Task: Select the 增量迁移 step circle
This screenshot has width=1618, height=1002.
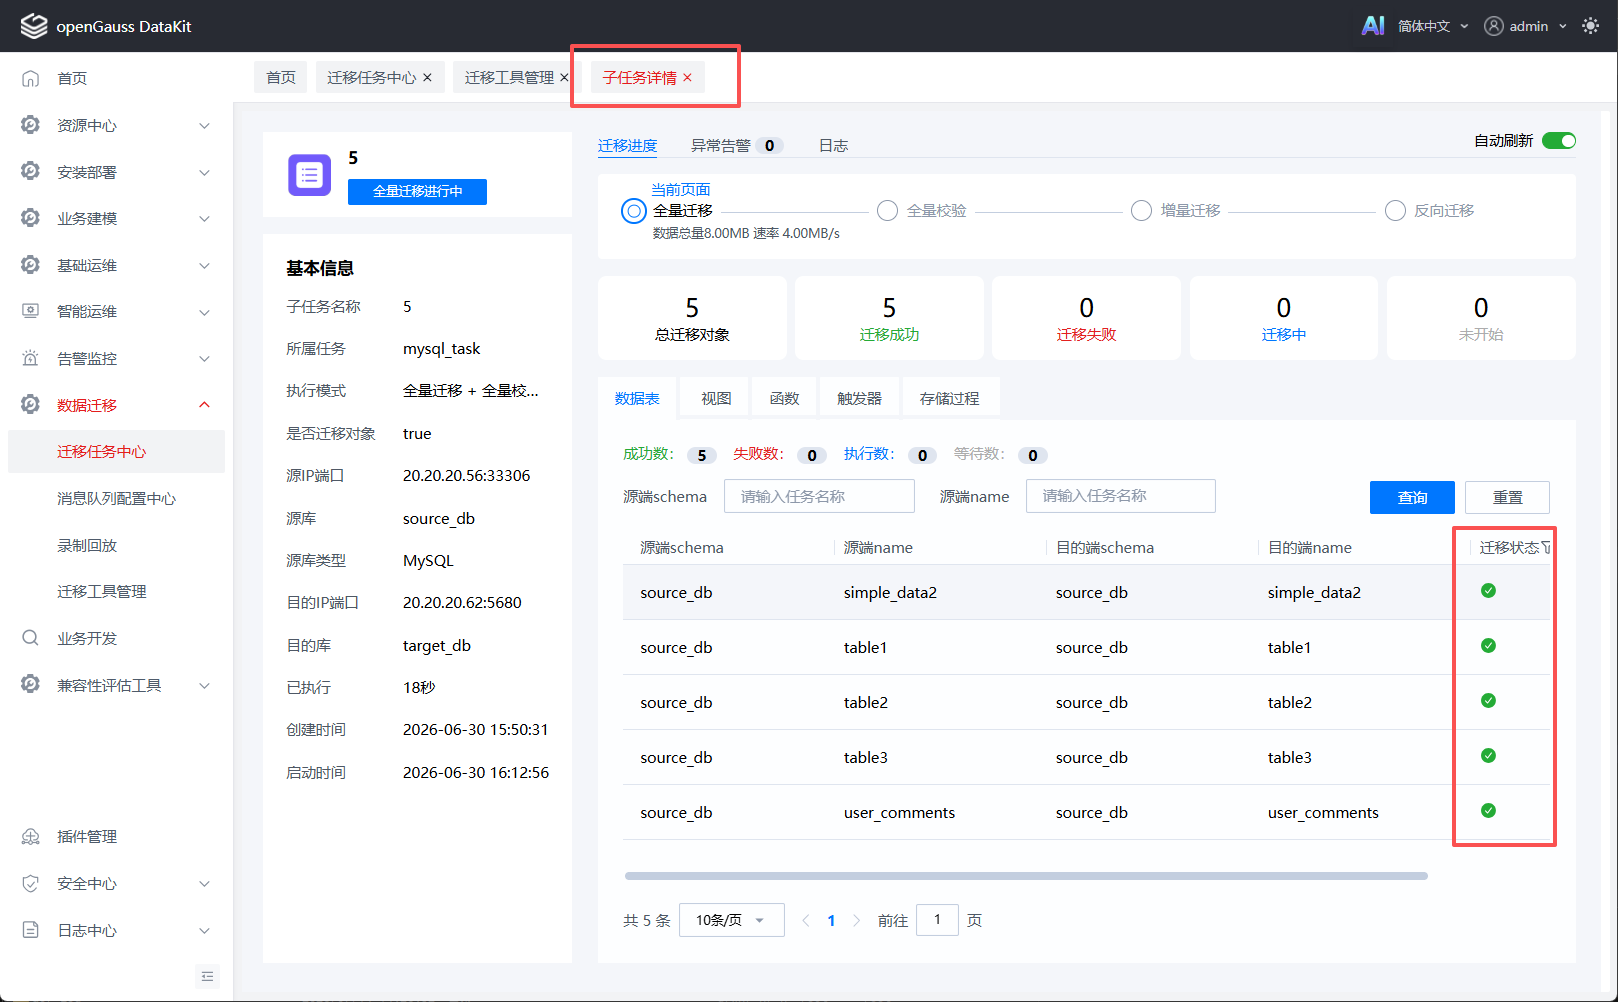Action: (x=1141, y=211)
